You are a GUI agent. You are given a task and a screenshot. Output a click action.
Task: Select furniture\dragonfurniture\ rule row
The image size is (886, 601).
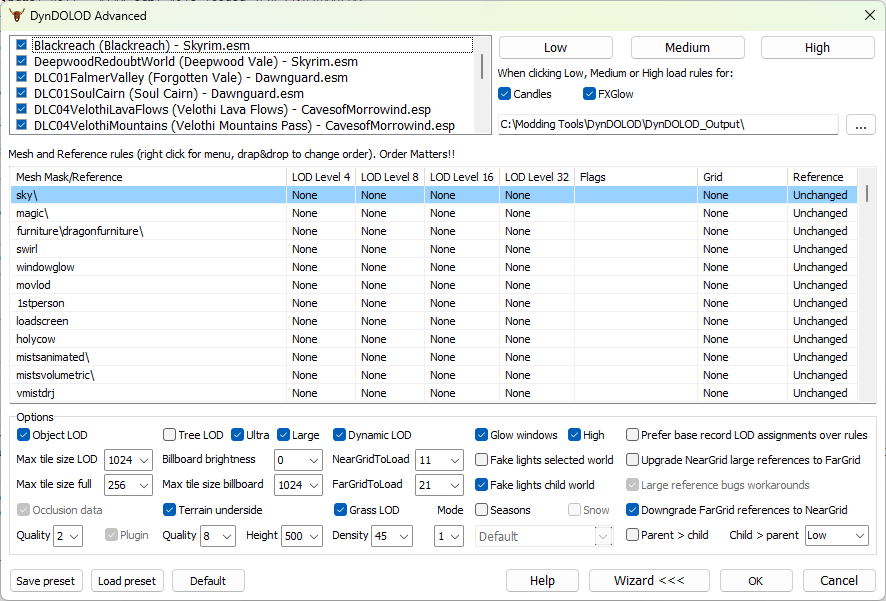pyautogui.click(x=434, y=231)
